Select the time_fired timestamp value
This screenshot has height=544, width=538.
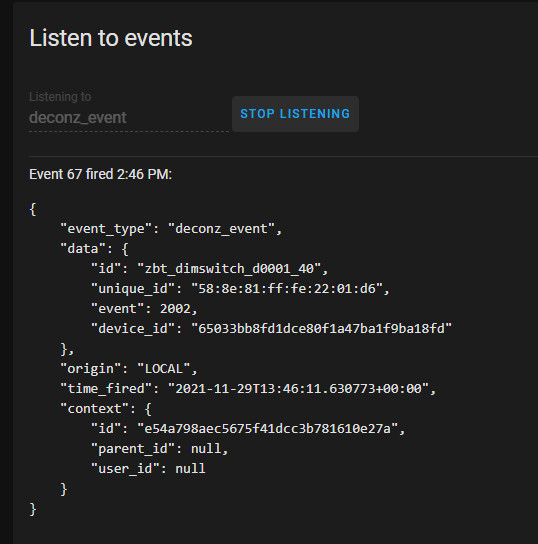pyautogui.click(x=298, y=389)
